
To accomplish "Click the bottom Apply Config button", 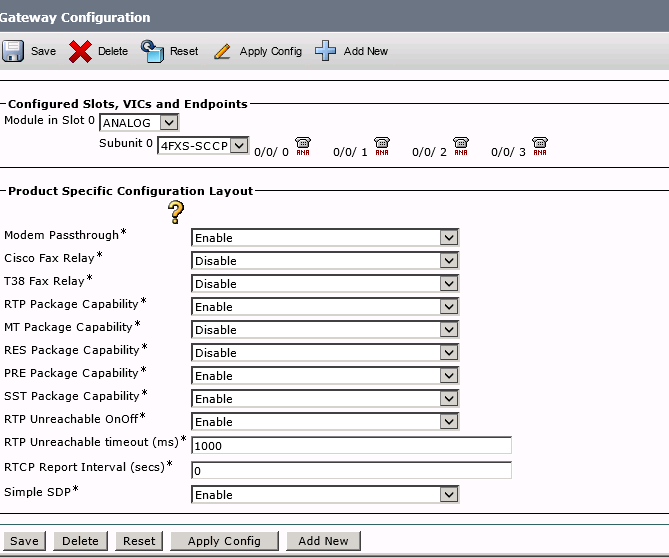I will tap(224, 541).
